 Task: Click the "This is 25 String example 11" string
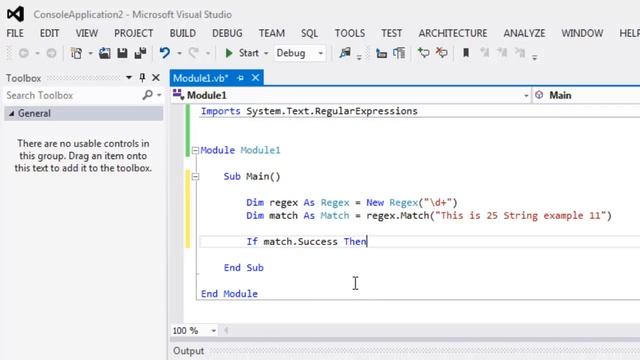[x=520, y=216]
